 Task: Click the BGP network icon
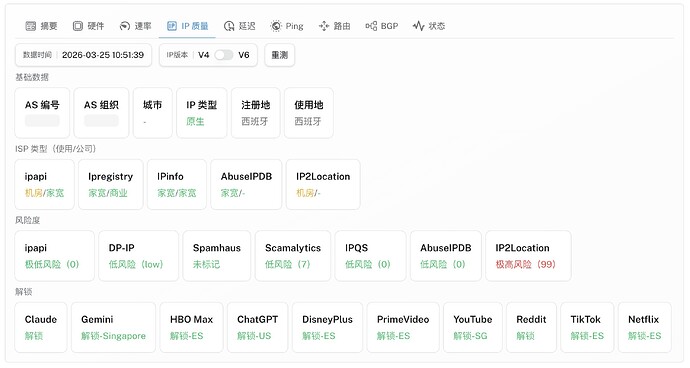[371, 26]
